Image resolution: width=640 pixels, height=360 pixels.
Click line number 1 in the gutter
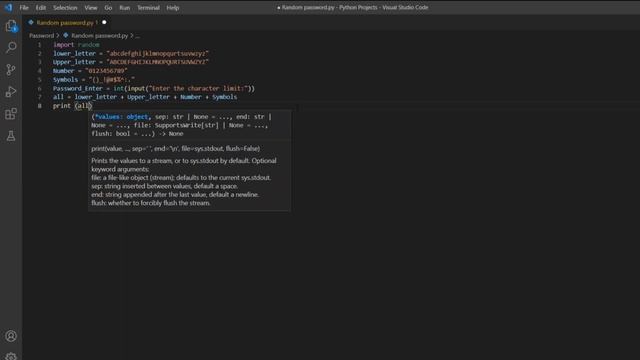(40, 44)
